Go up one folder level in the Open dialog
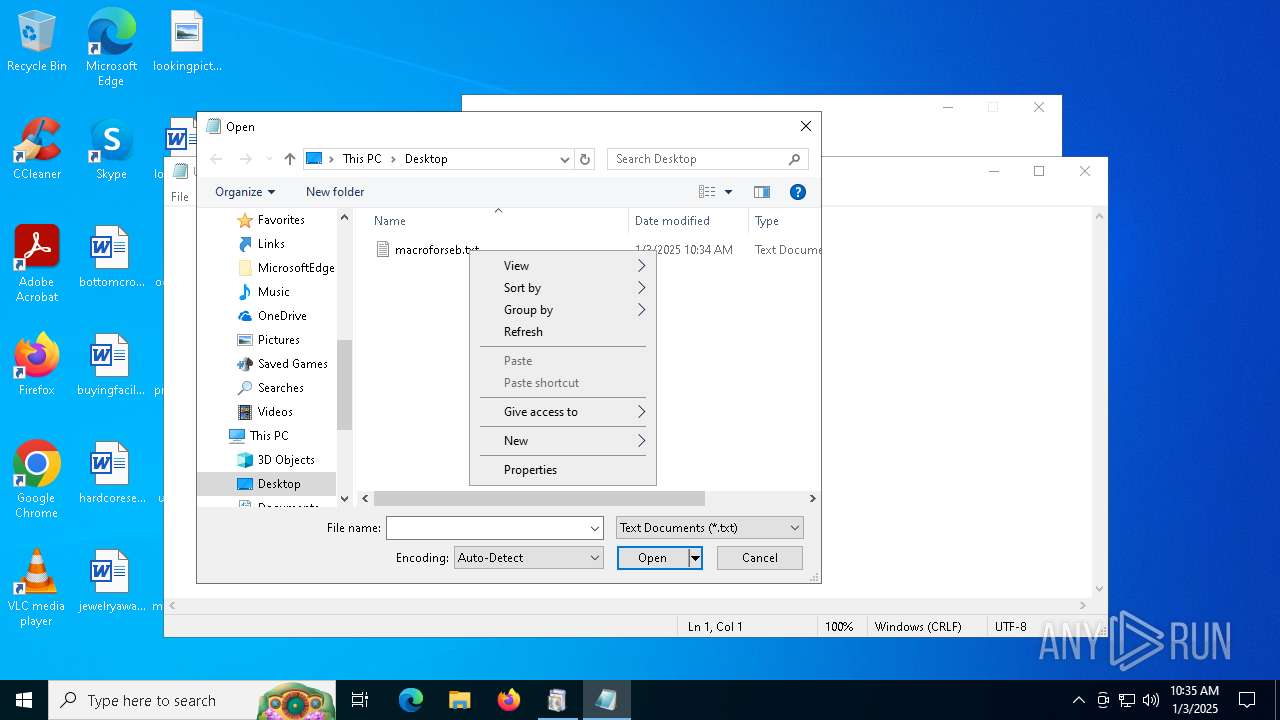The width and height of the screenshot is (1280, 720). point(290,159)
